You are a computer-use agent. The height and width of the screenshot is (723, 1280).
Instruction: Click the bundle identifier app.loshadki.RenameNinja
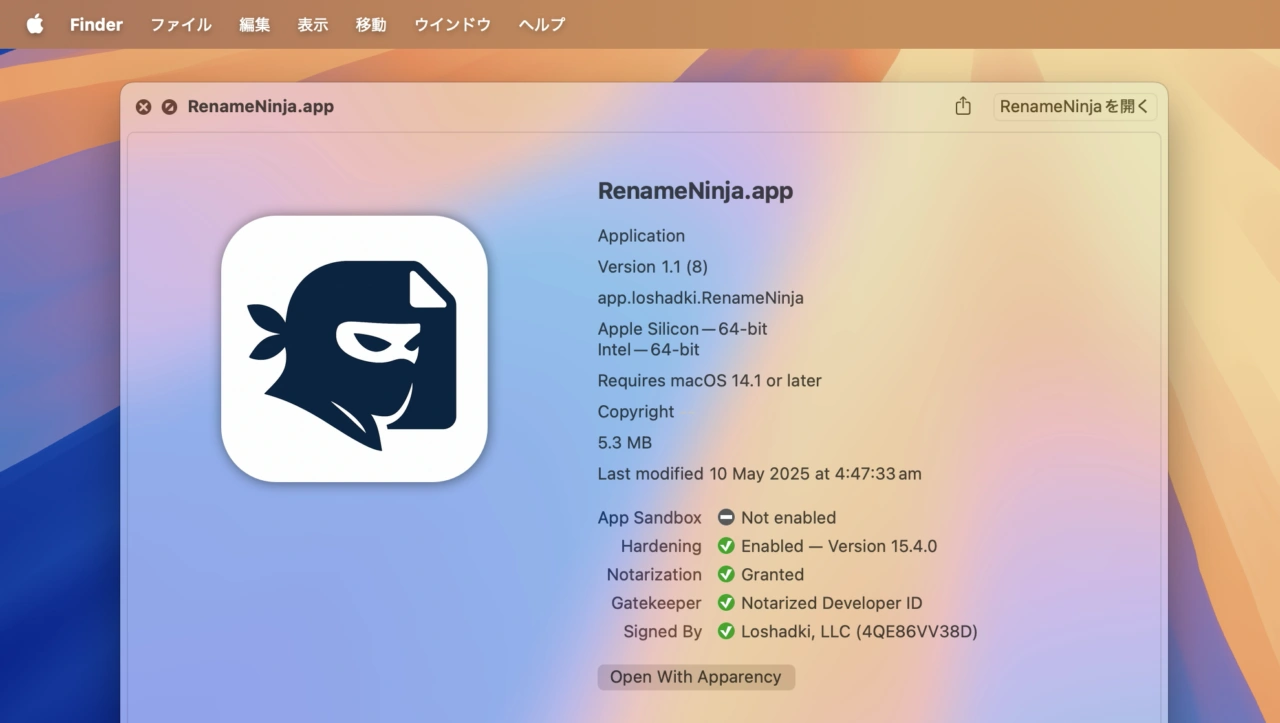pyautogui.click(x=700, y=298)
